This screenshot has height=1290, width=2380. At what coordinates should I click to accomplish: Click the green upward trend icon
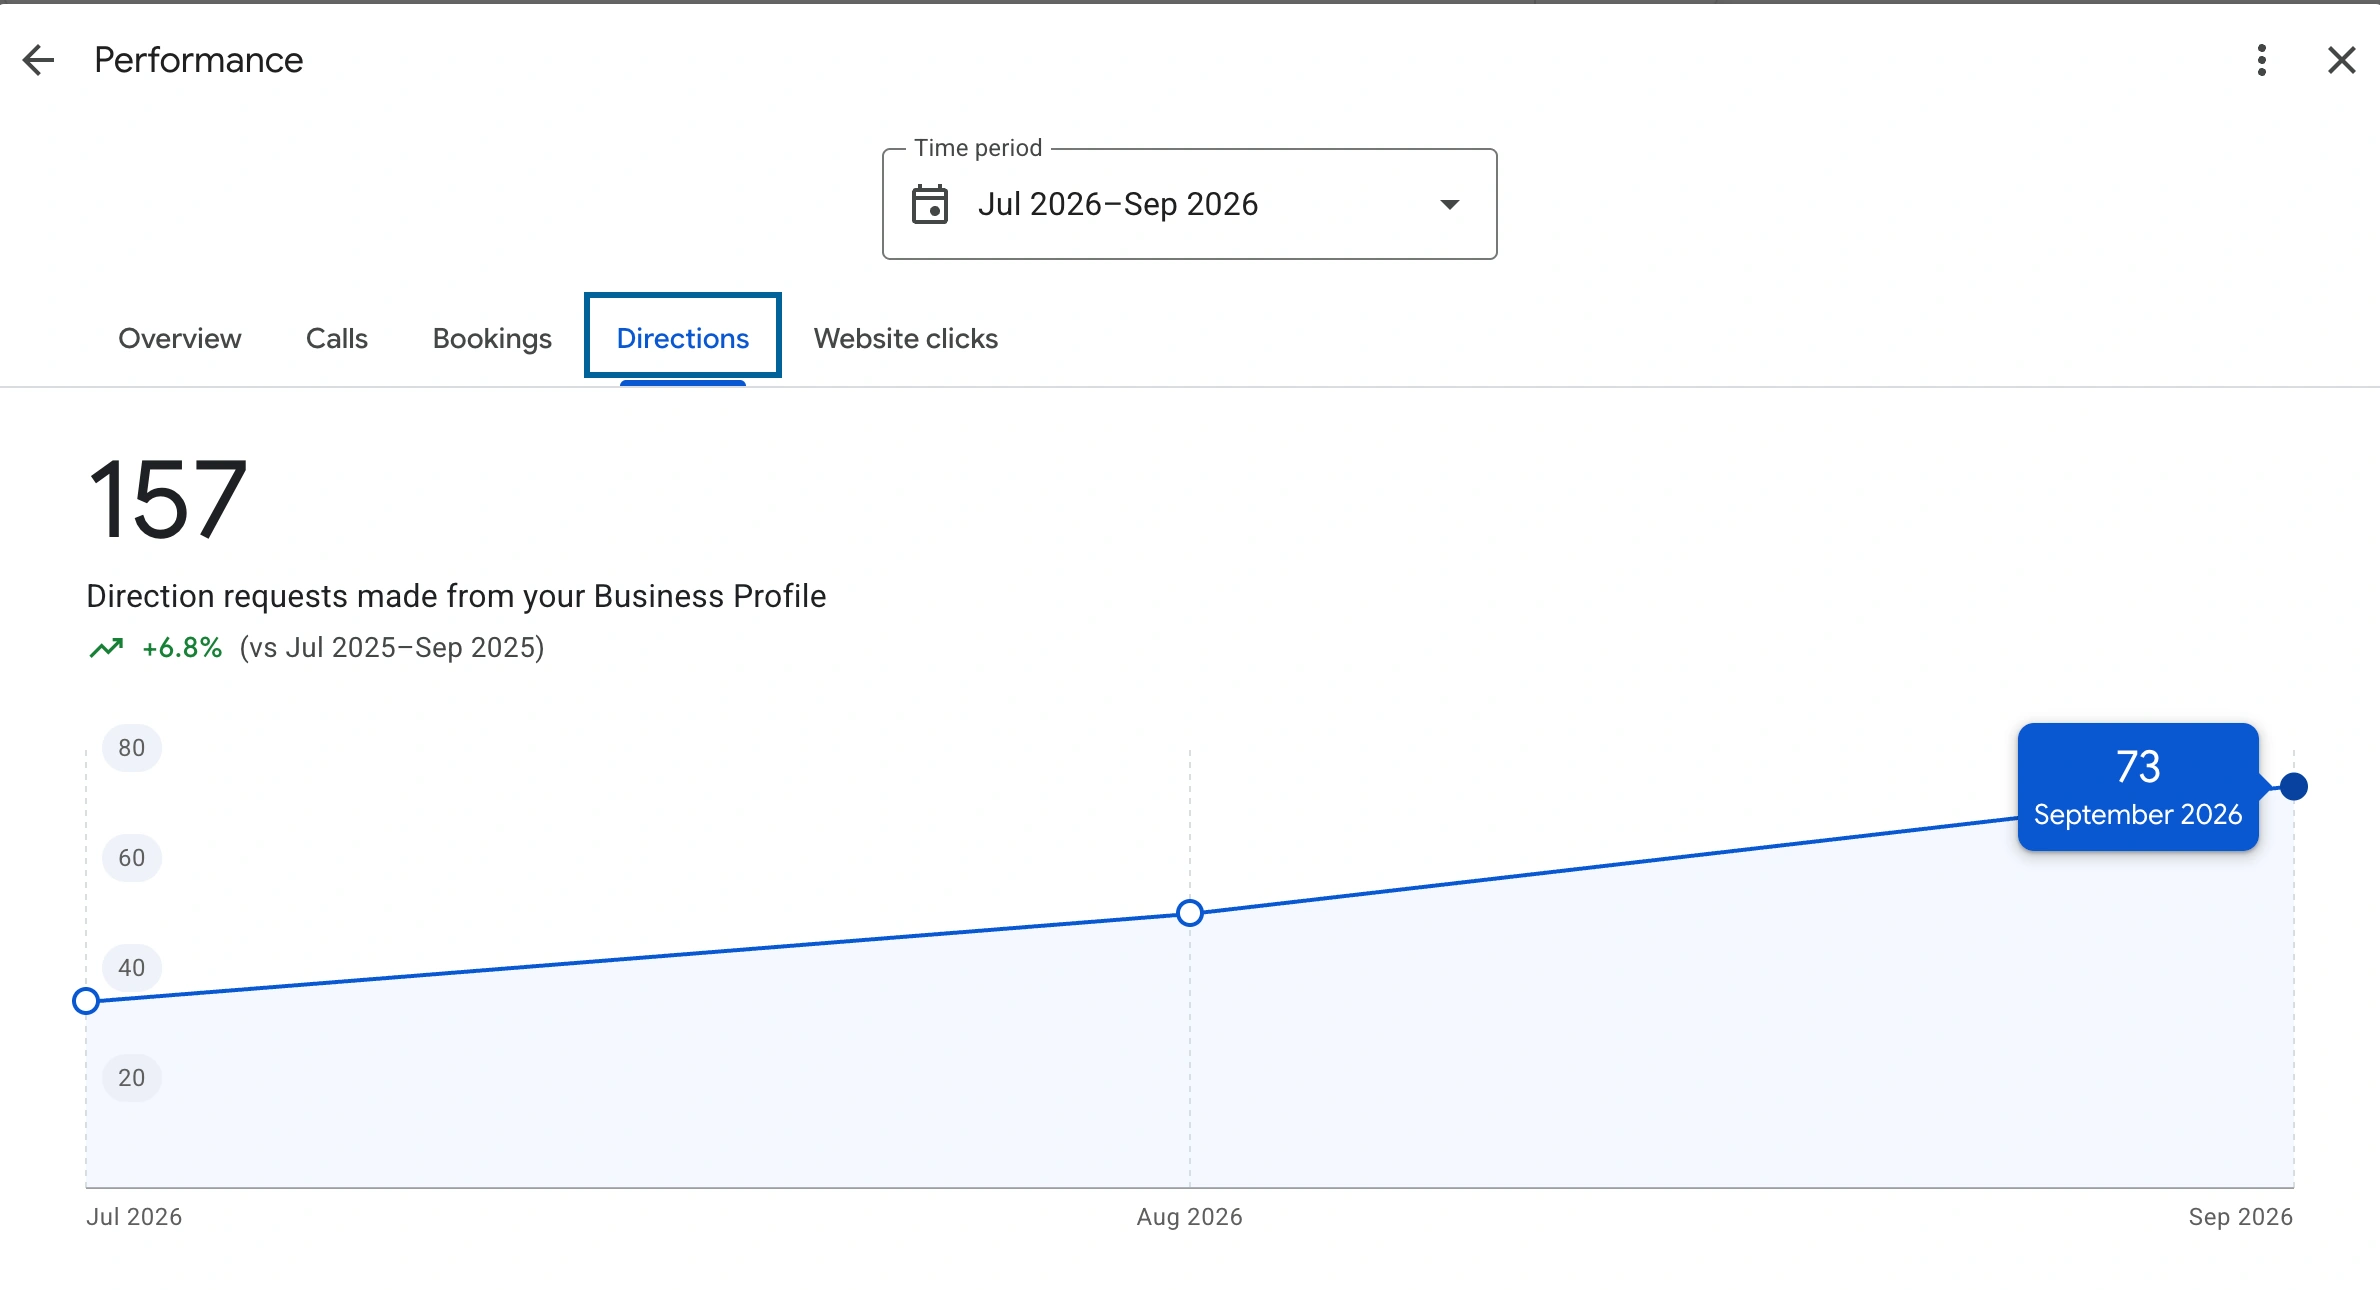pos(106,648)
